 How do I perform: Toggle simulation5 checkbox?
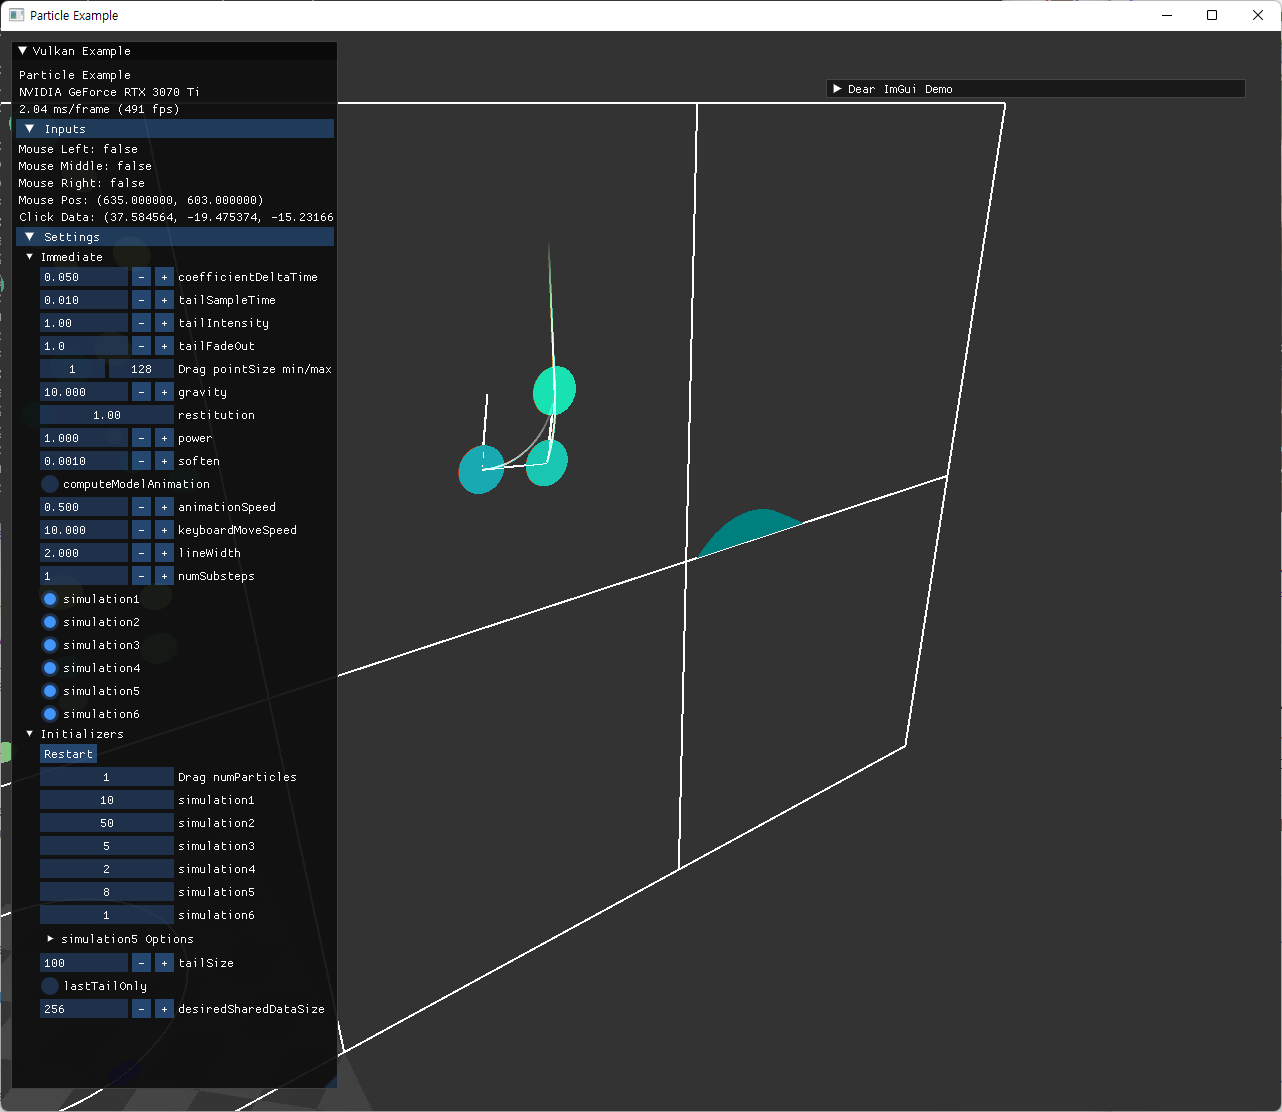click(49, 691)
